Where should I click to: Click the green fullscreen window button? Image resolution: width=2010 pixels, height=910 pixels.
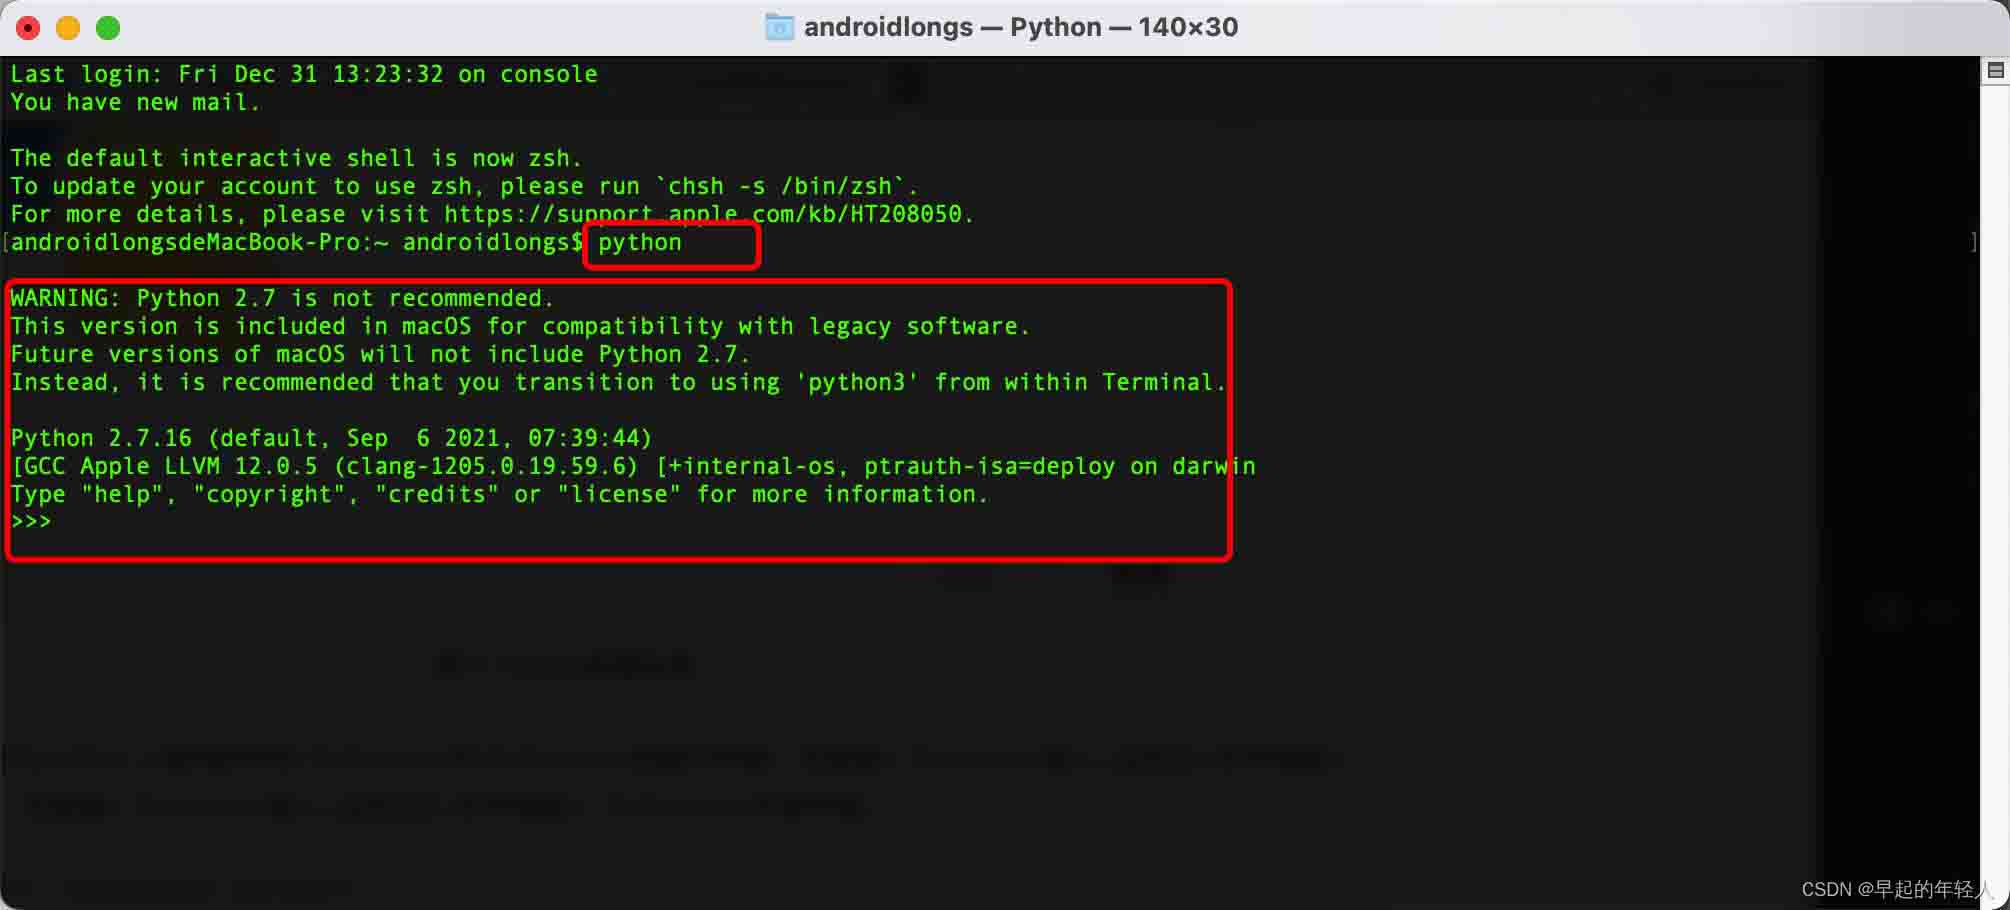pos(108,28)
